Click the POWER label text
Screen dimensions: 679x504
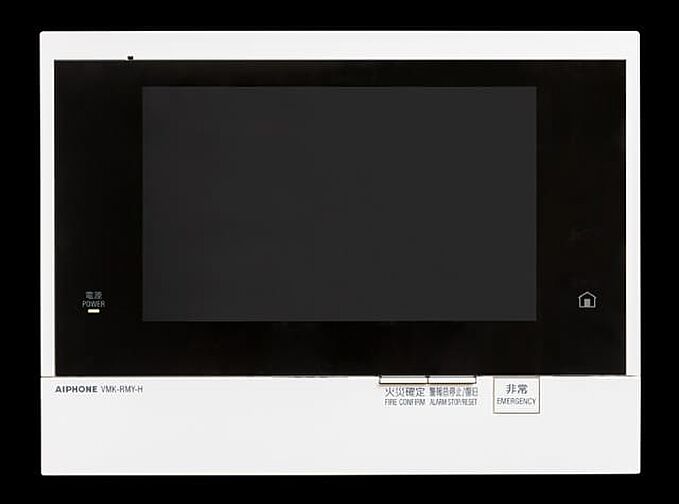coord(93,304)
